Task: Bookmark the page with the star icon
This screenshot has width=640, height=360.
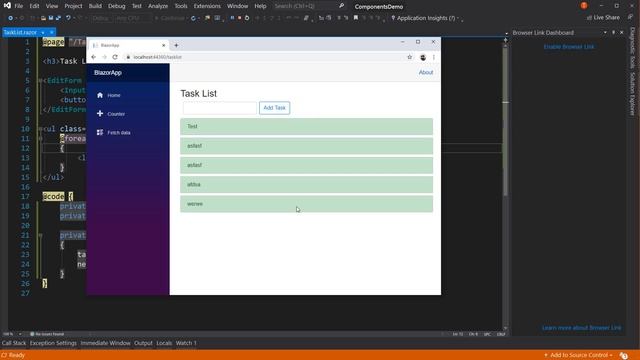Action: point(409,57)
